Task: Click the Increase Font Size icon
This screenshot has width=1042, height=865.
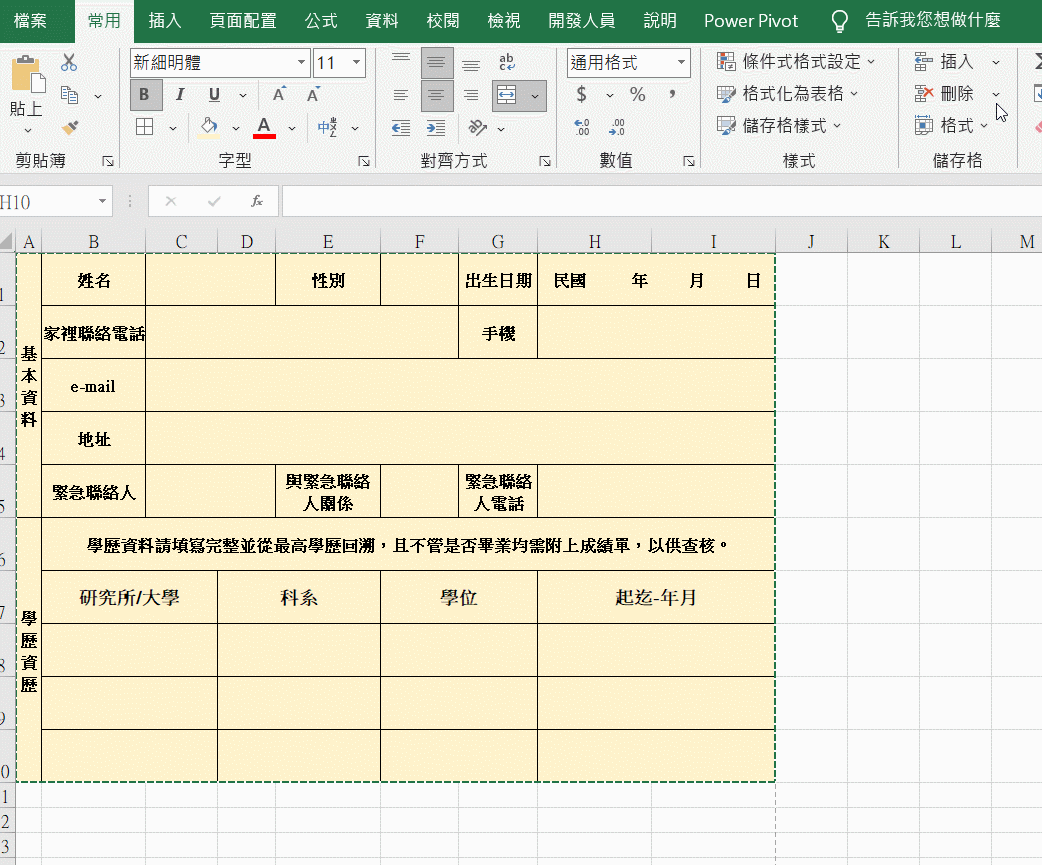Action: coord(279,95)
